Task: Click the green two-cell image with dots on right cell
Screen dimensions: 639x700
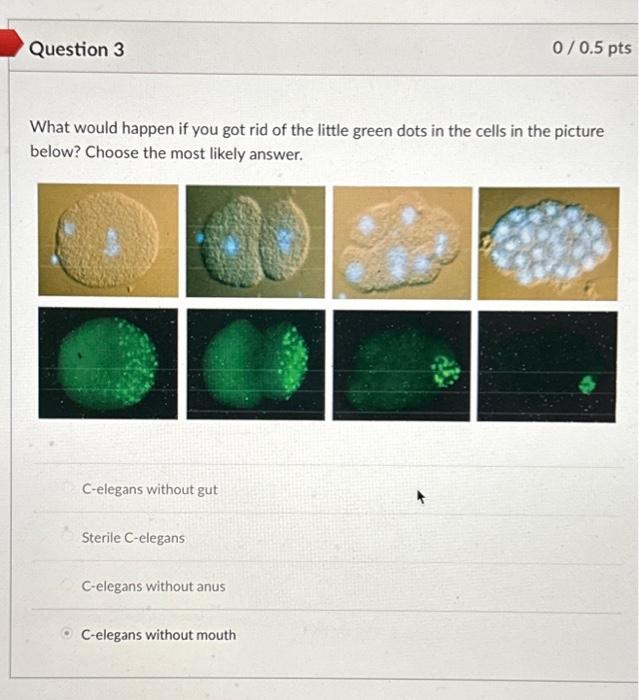Action: click(x=256, y=364)
